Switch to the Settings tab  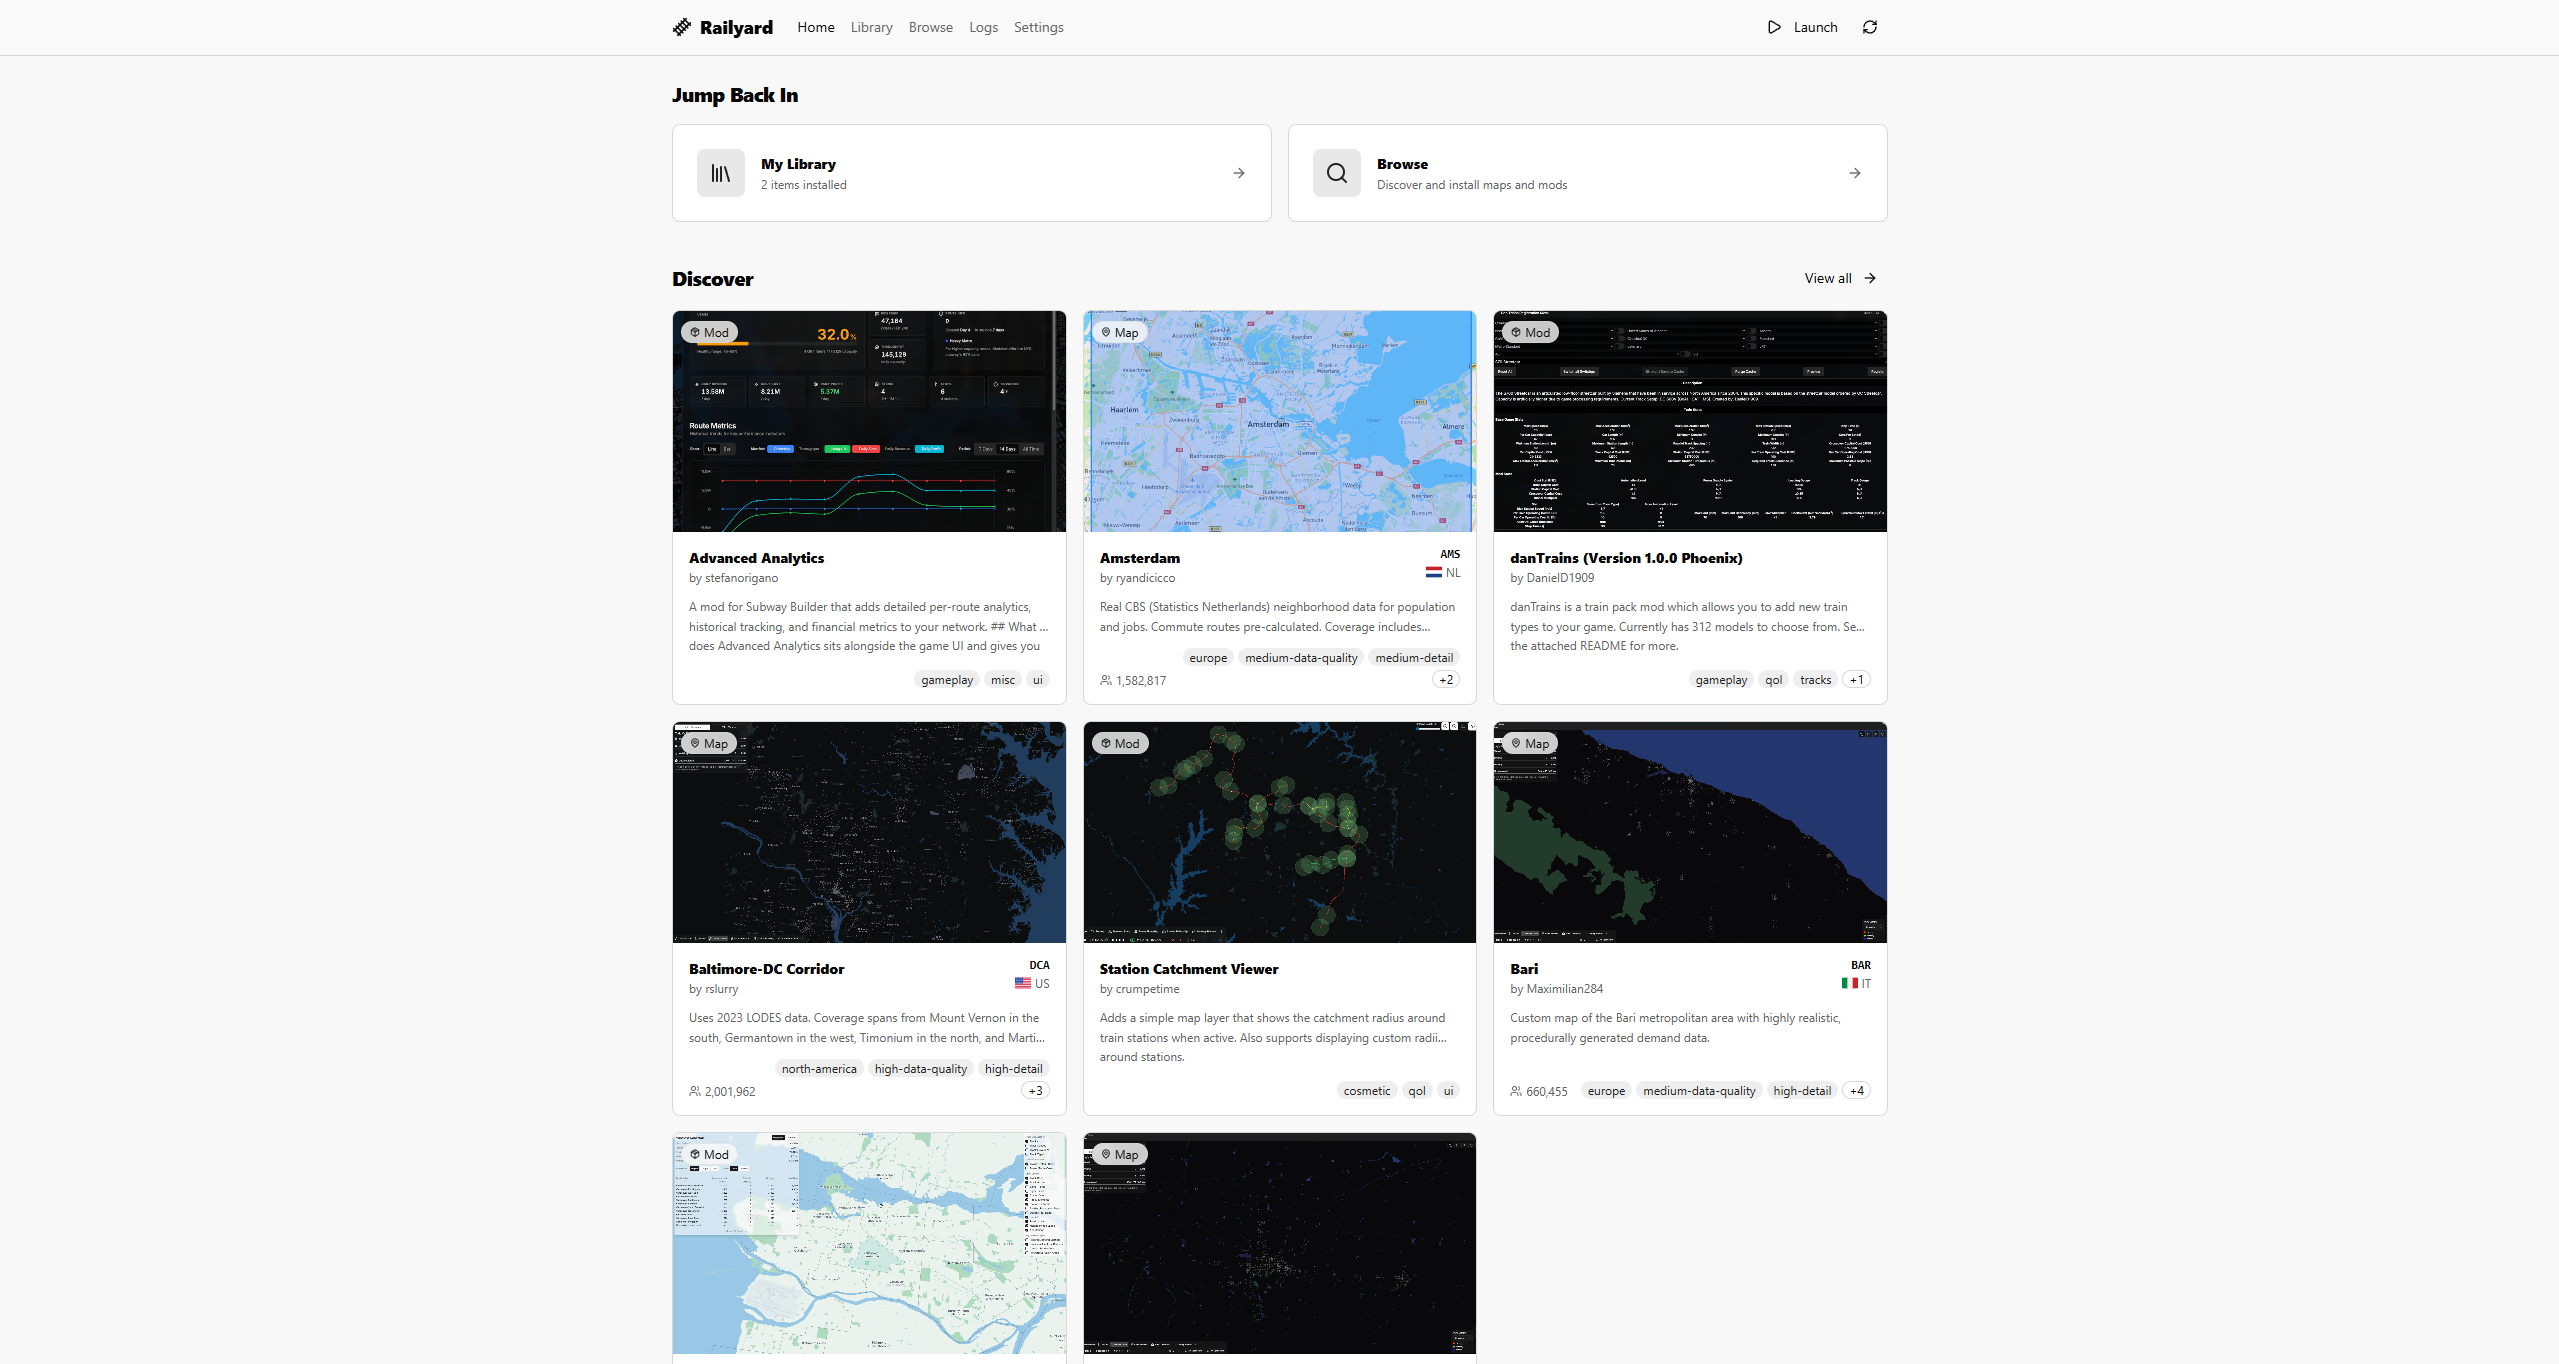(x=1038, y=27)
